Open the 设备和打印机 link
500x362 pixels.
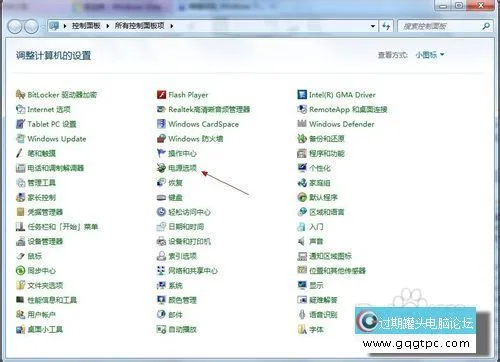click(x=190, y=241)
